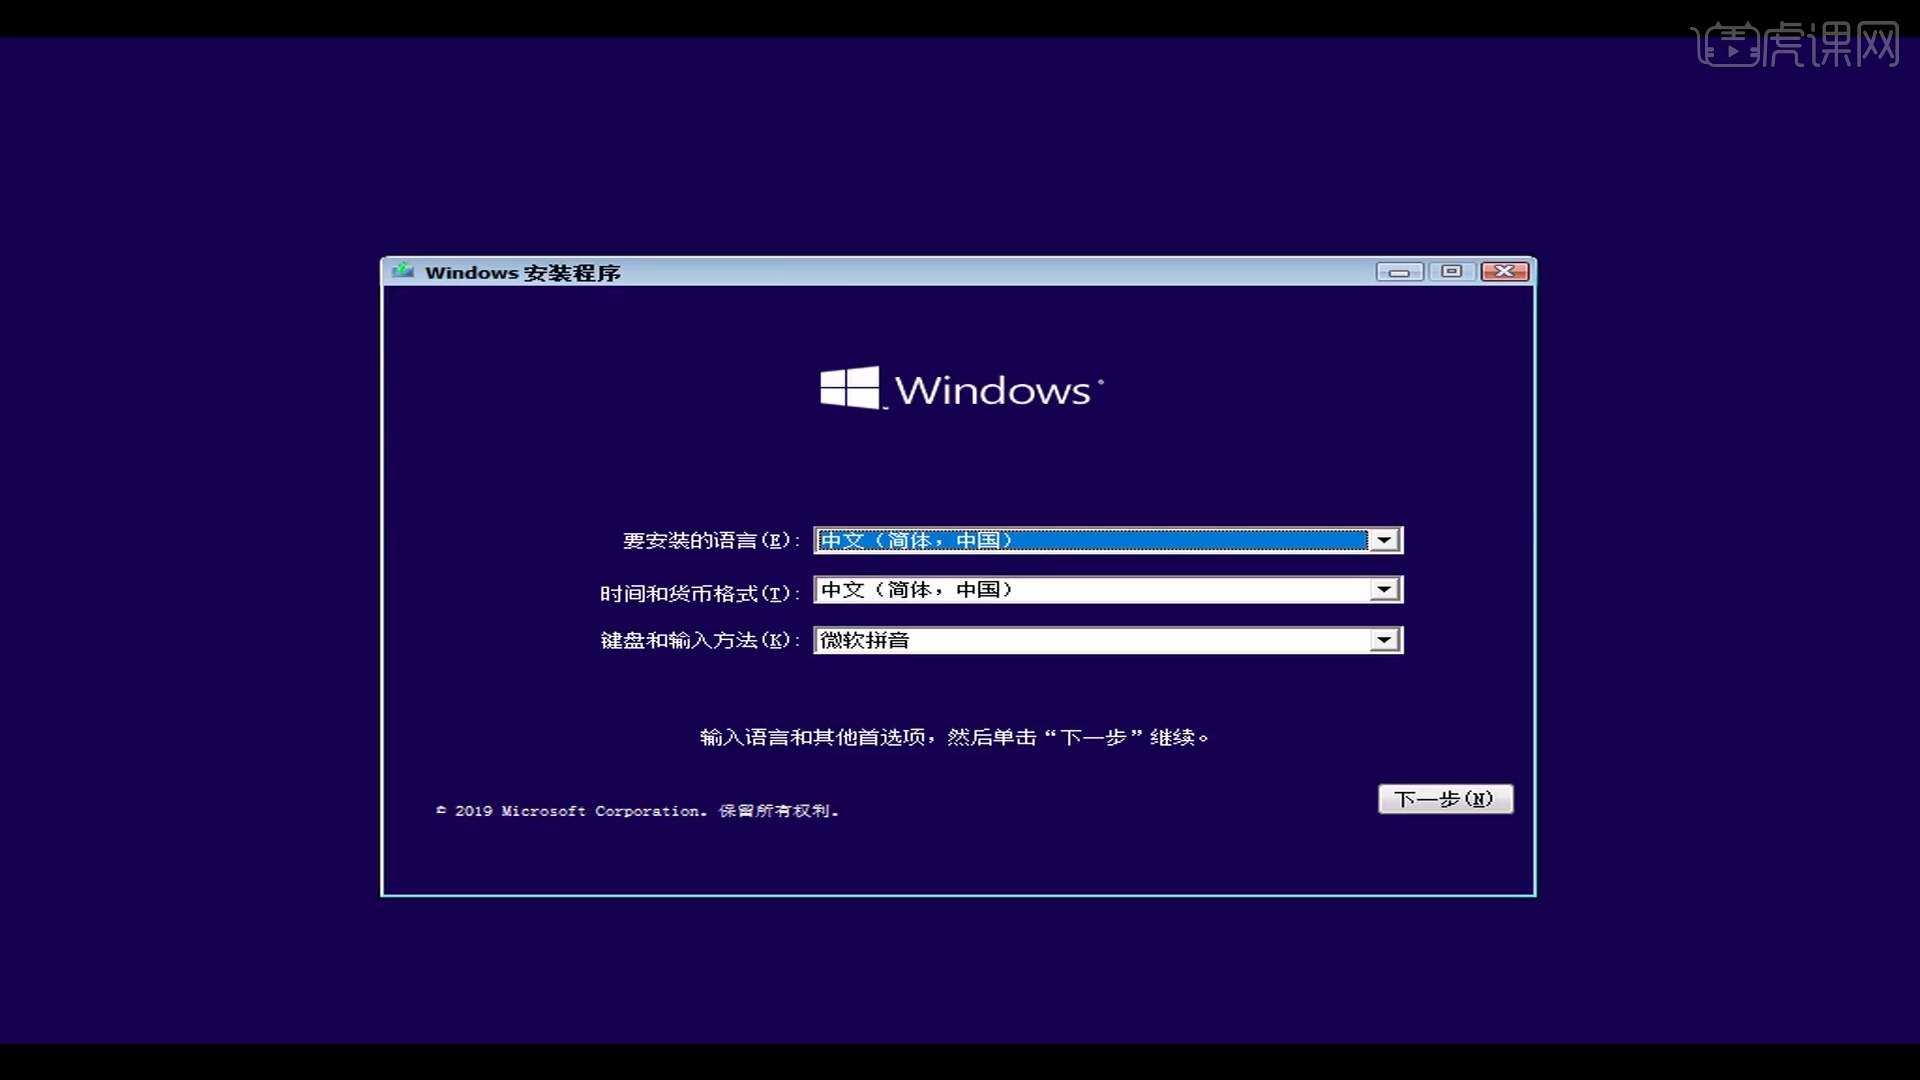Maximize the Windows Setup window
This screenshot has height=1080, width=1920.
[1452, 272]
